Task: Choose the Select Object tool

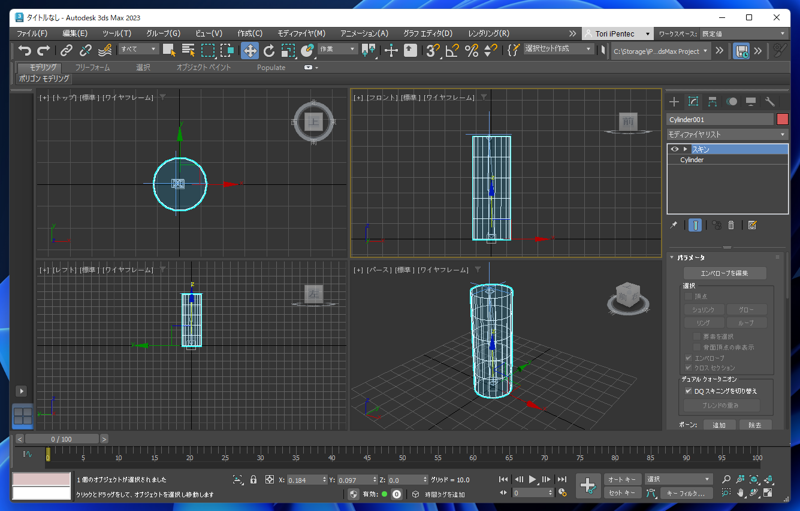Action: (169, 50)
